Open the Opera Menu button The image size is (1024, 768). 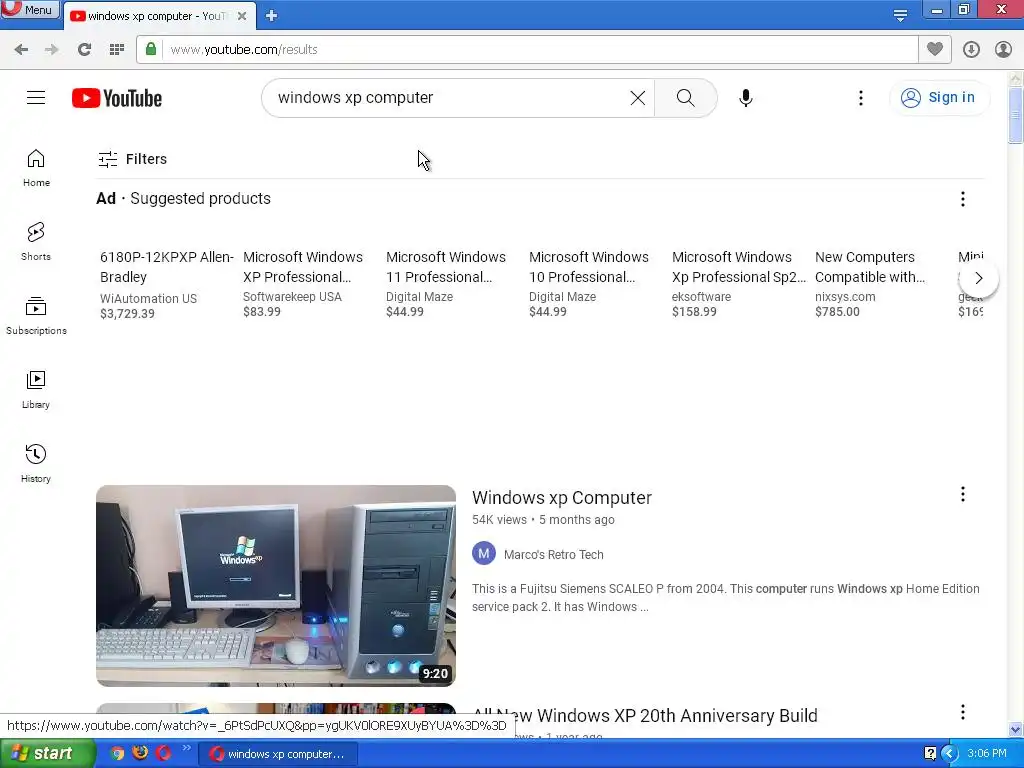pos(29,9)
